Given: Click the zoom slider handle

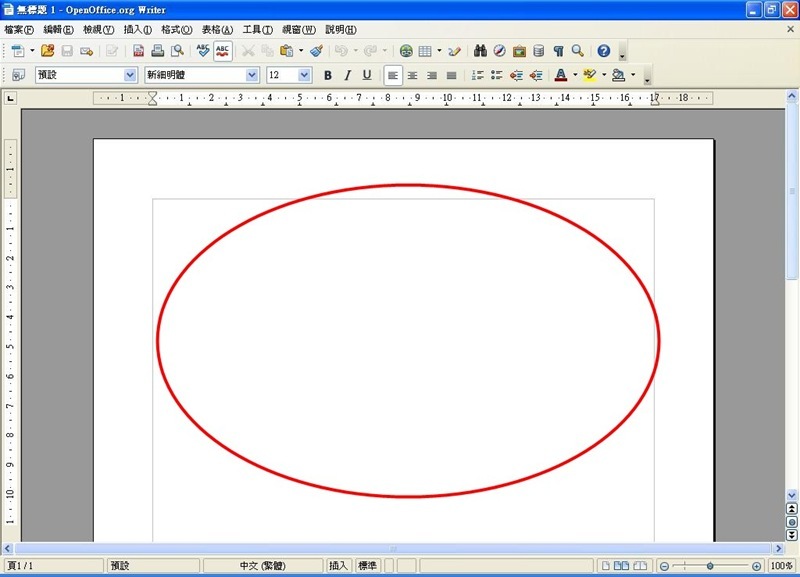Looking at the screenshot, I should click(710, 566).
